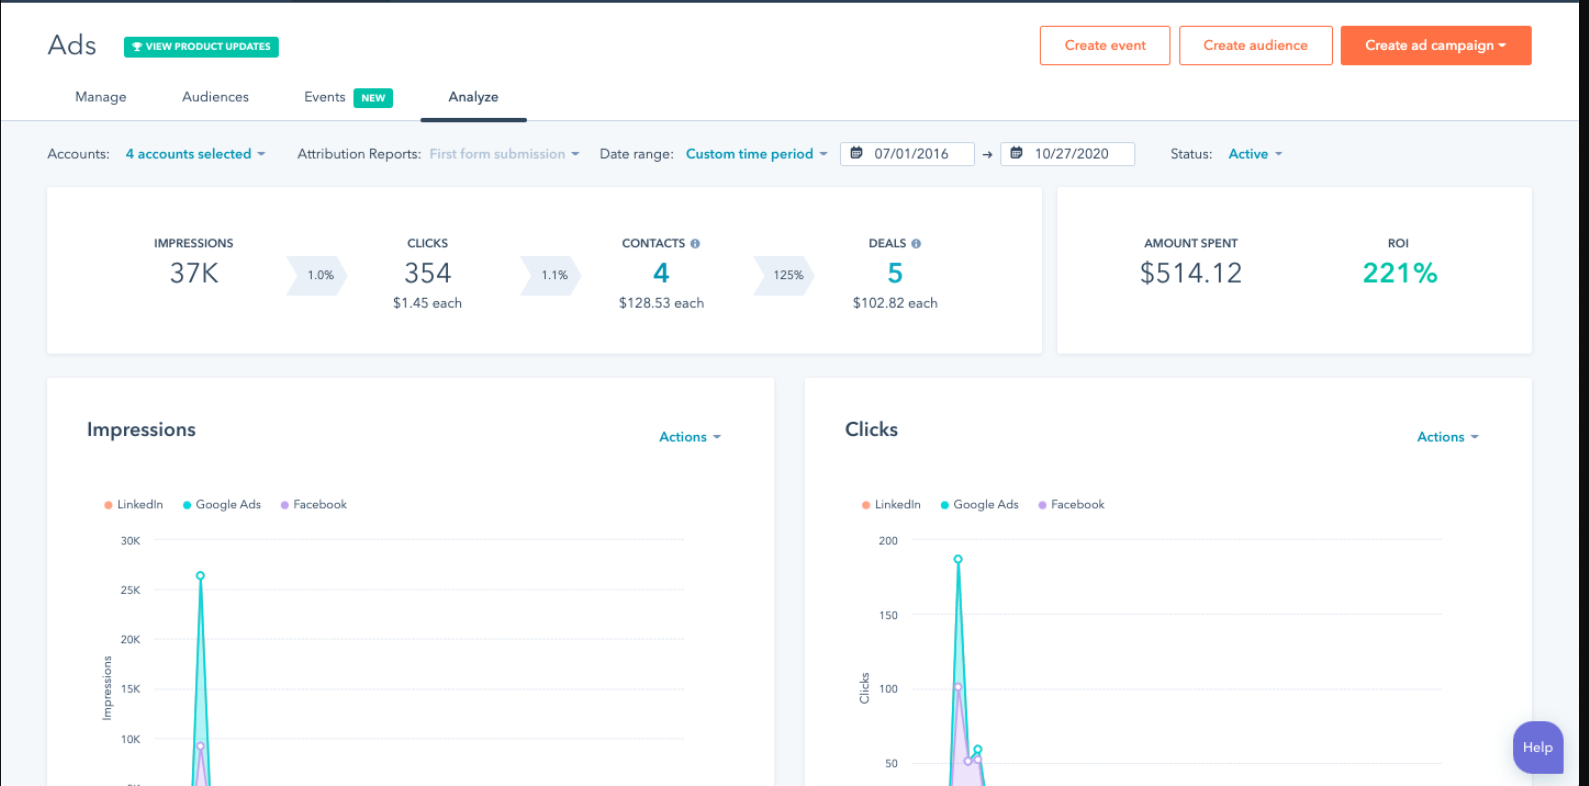Open the First form submission attribution dropdown

click(504, 154)
